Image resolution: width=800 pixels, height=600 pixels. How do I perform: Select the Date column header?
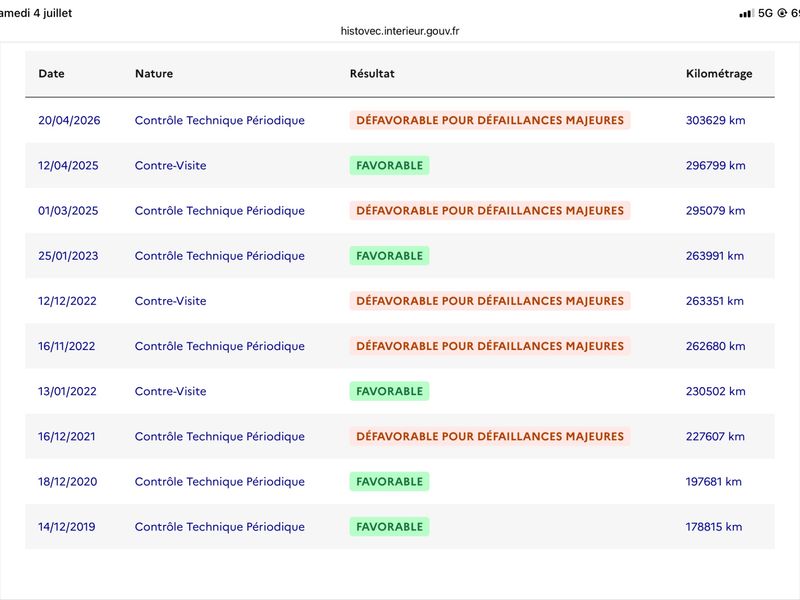52,73
